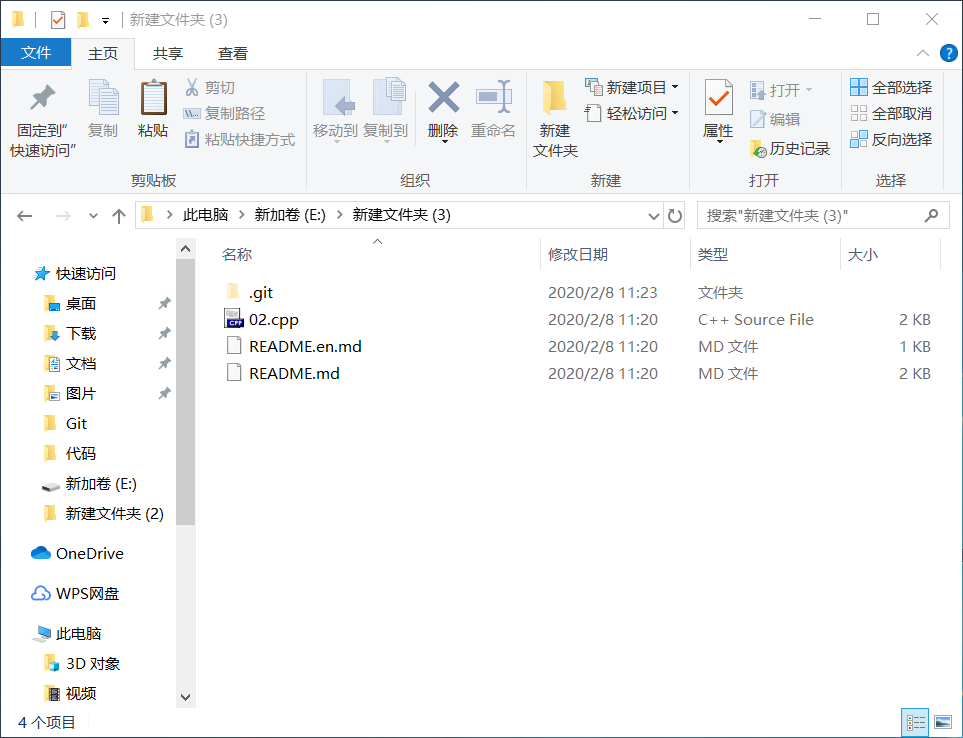Expand breadcrumb chevron after 此电脑

click(241, 215)
